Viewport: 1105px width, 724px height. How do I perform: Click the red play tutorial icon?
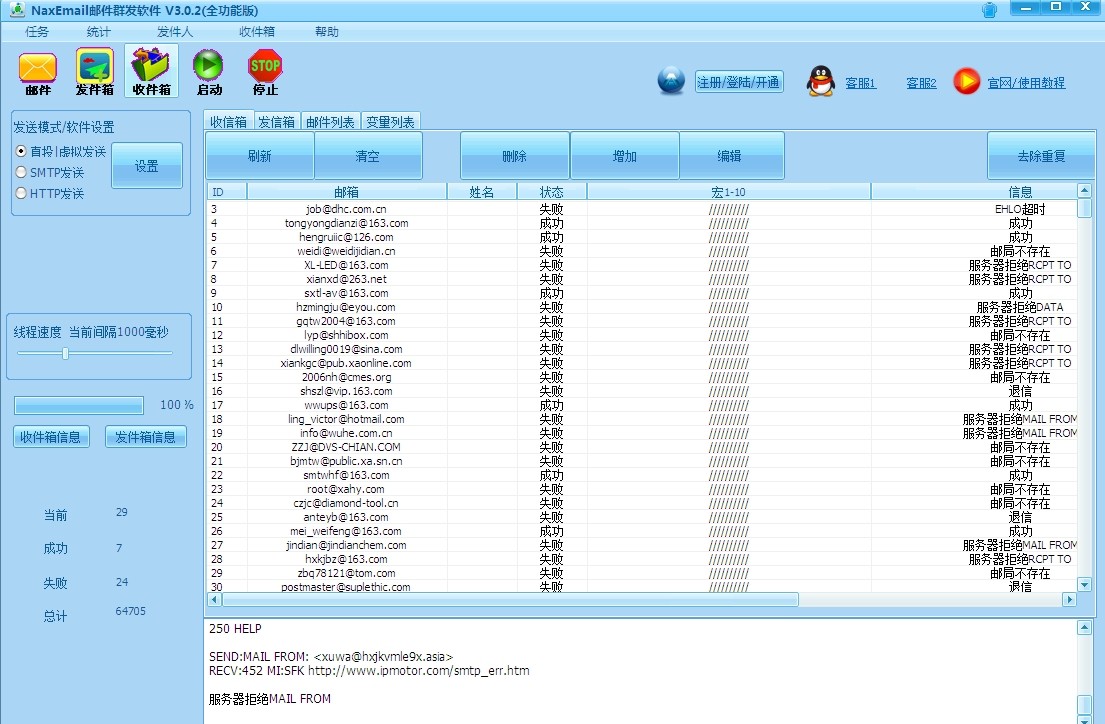[966, 81]
